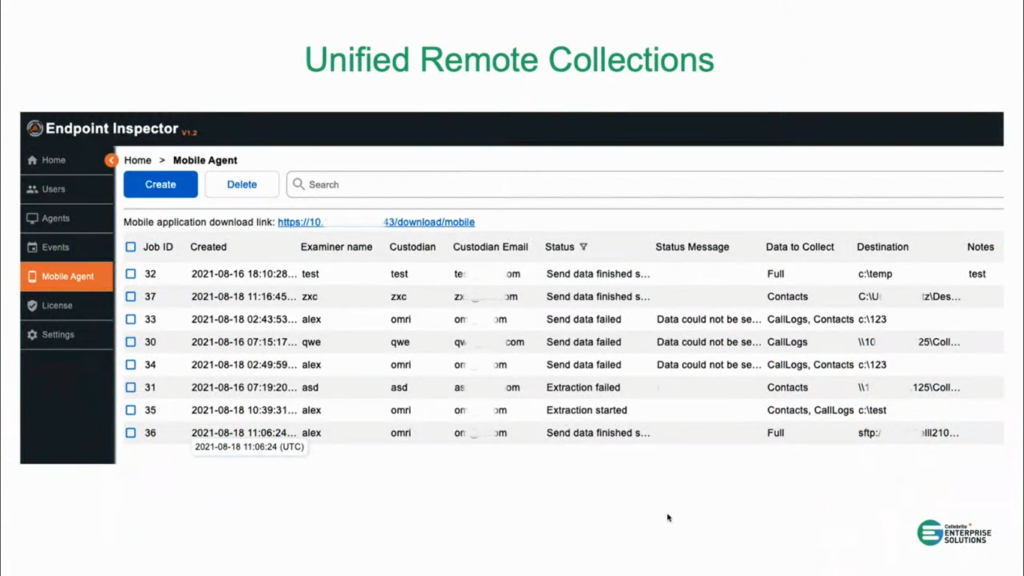
Task: Open License in the sidebar menu
Action: [x=67, y=306]
